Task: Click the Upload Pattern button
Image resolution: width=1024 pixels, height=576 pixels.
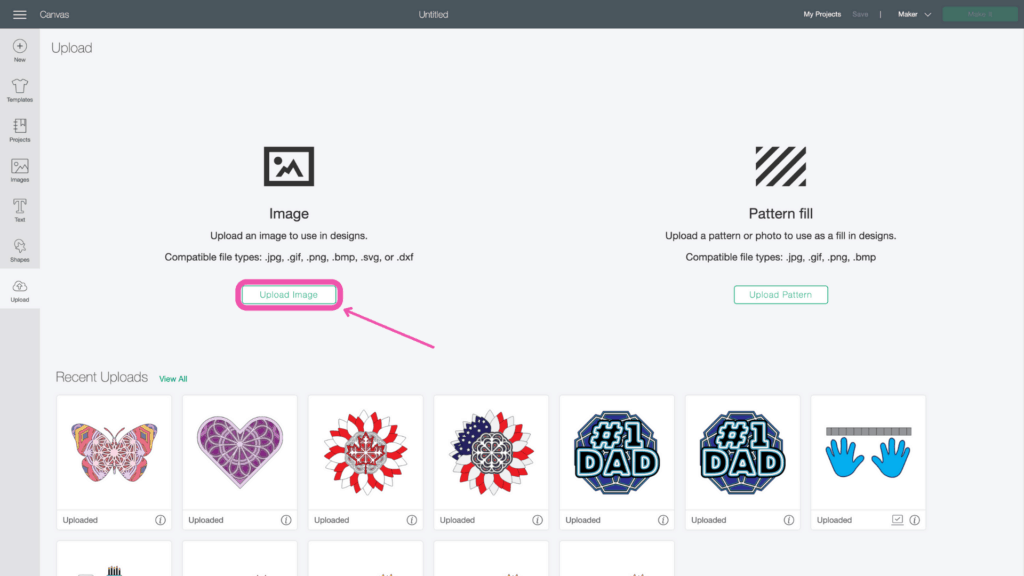Action: coord(780,295)
